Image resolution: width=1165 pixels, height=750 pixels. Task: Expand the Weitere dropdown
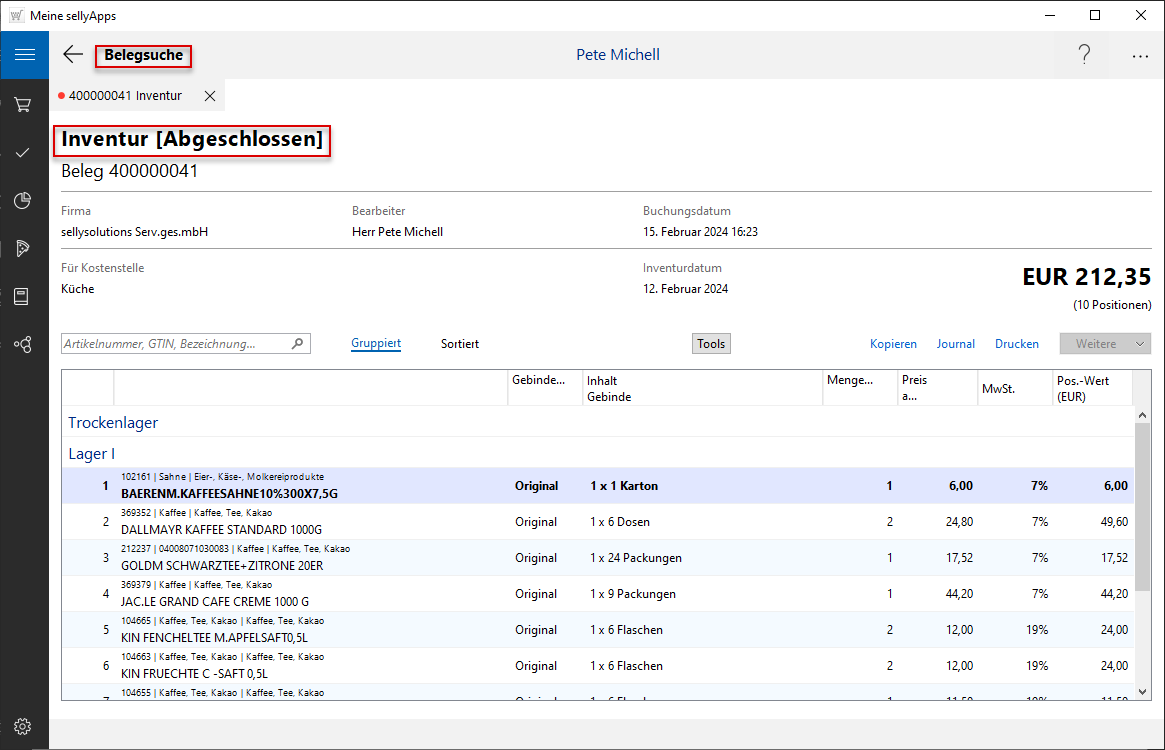(1105, 344)
